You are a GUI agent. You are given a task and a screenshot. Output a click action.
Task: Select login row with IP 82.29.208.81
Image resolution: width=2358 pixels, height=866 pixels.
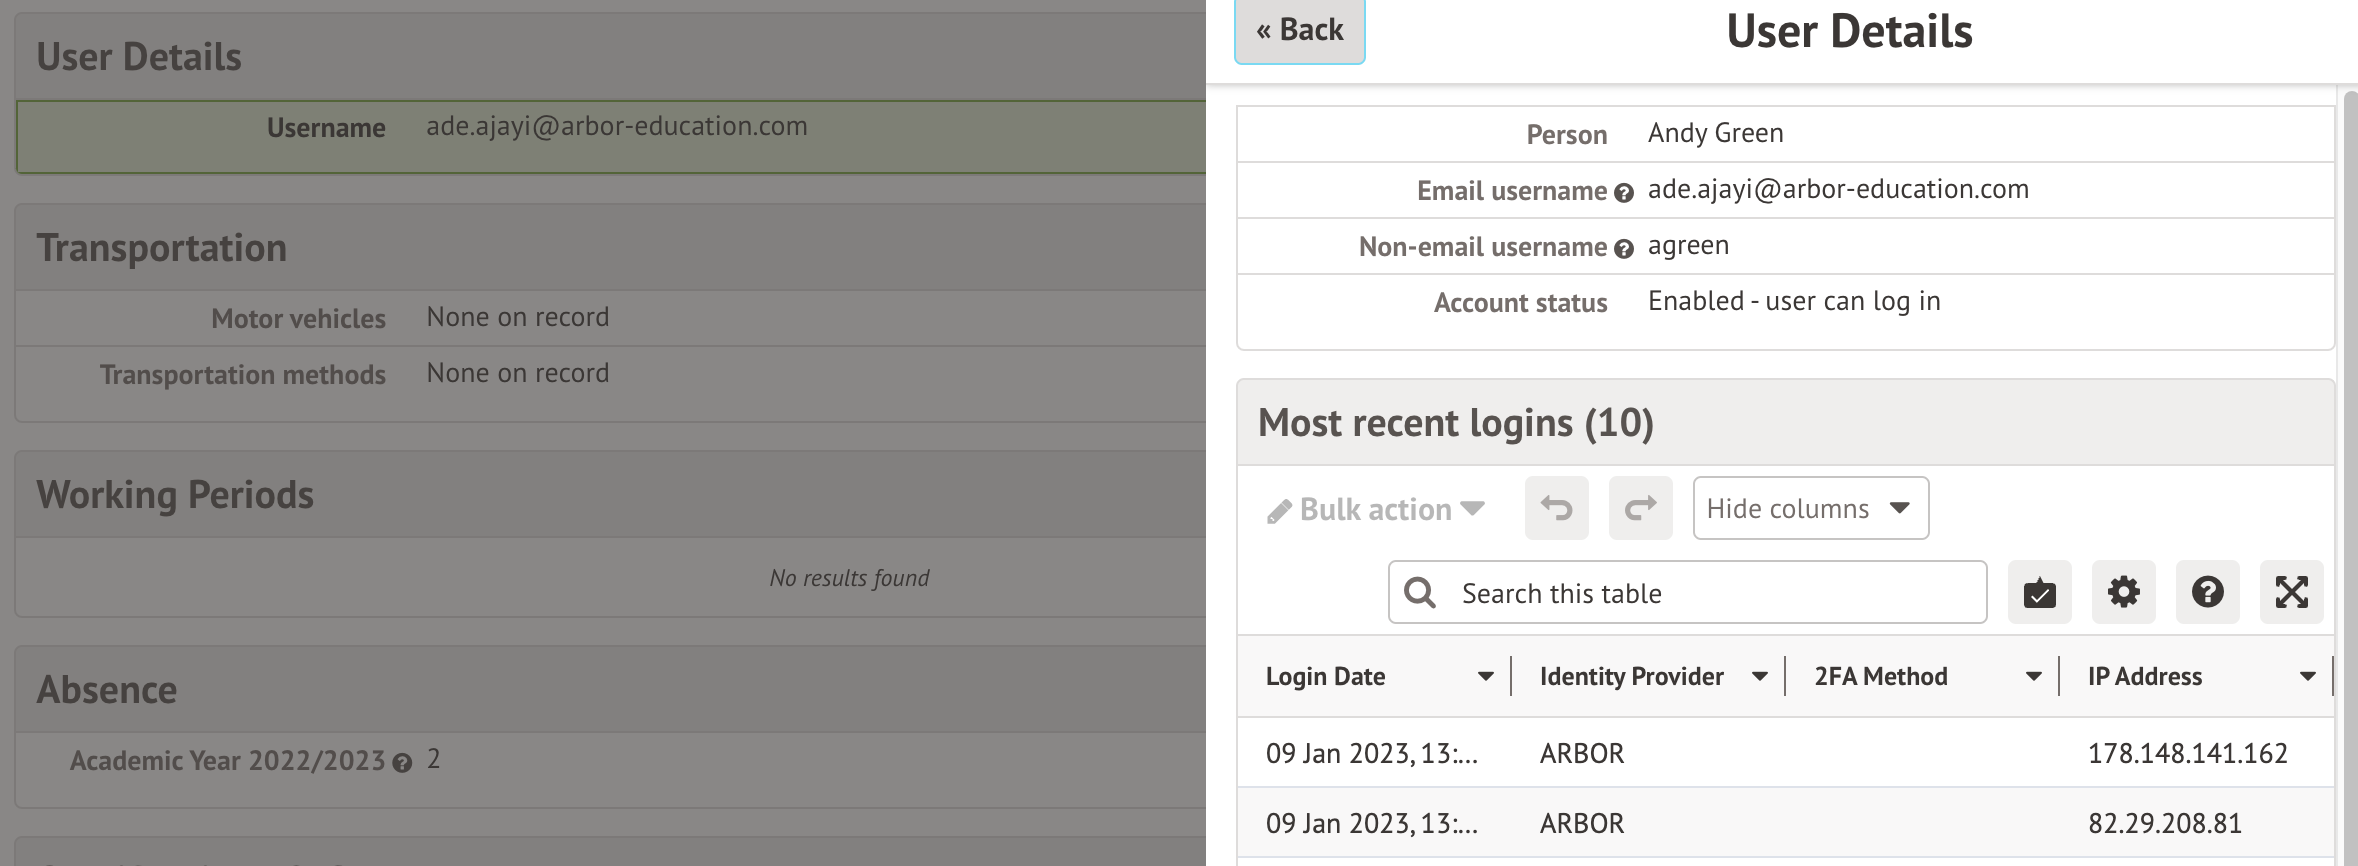tap(1785, 823)
